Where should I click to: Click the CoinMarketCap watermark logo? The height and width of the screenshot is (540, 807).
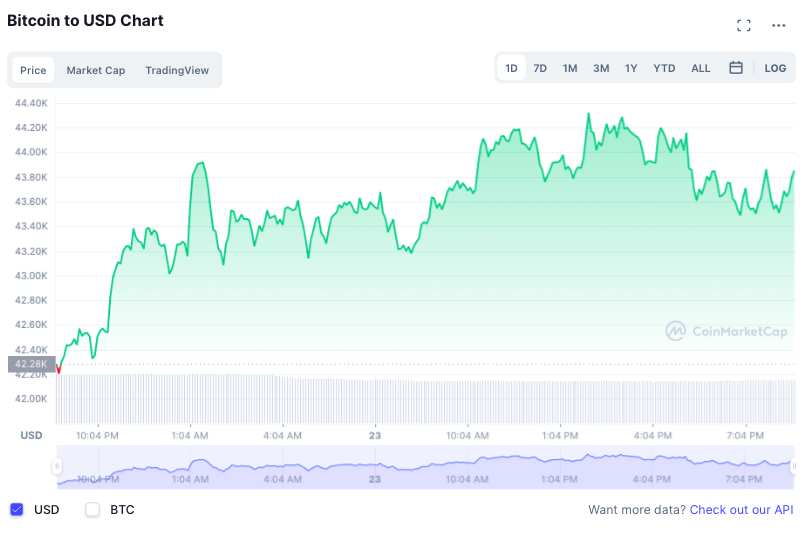[x=727, y=331]
